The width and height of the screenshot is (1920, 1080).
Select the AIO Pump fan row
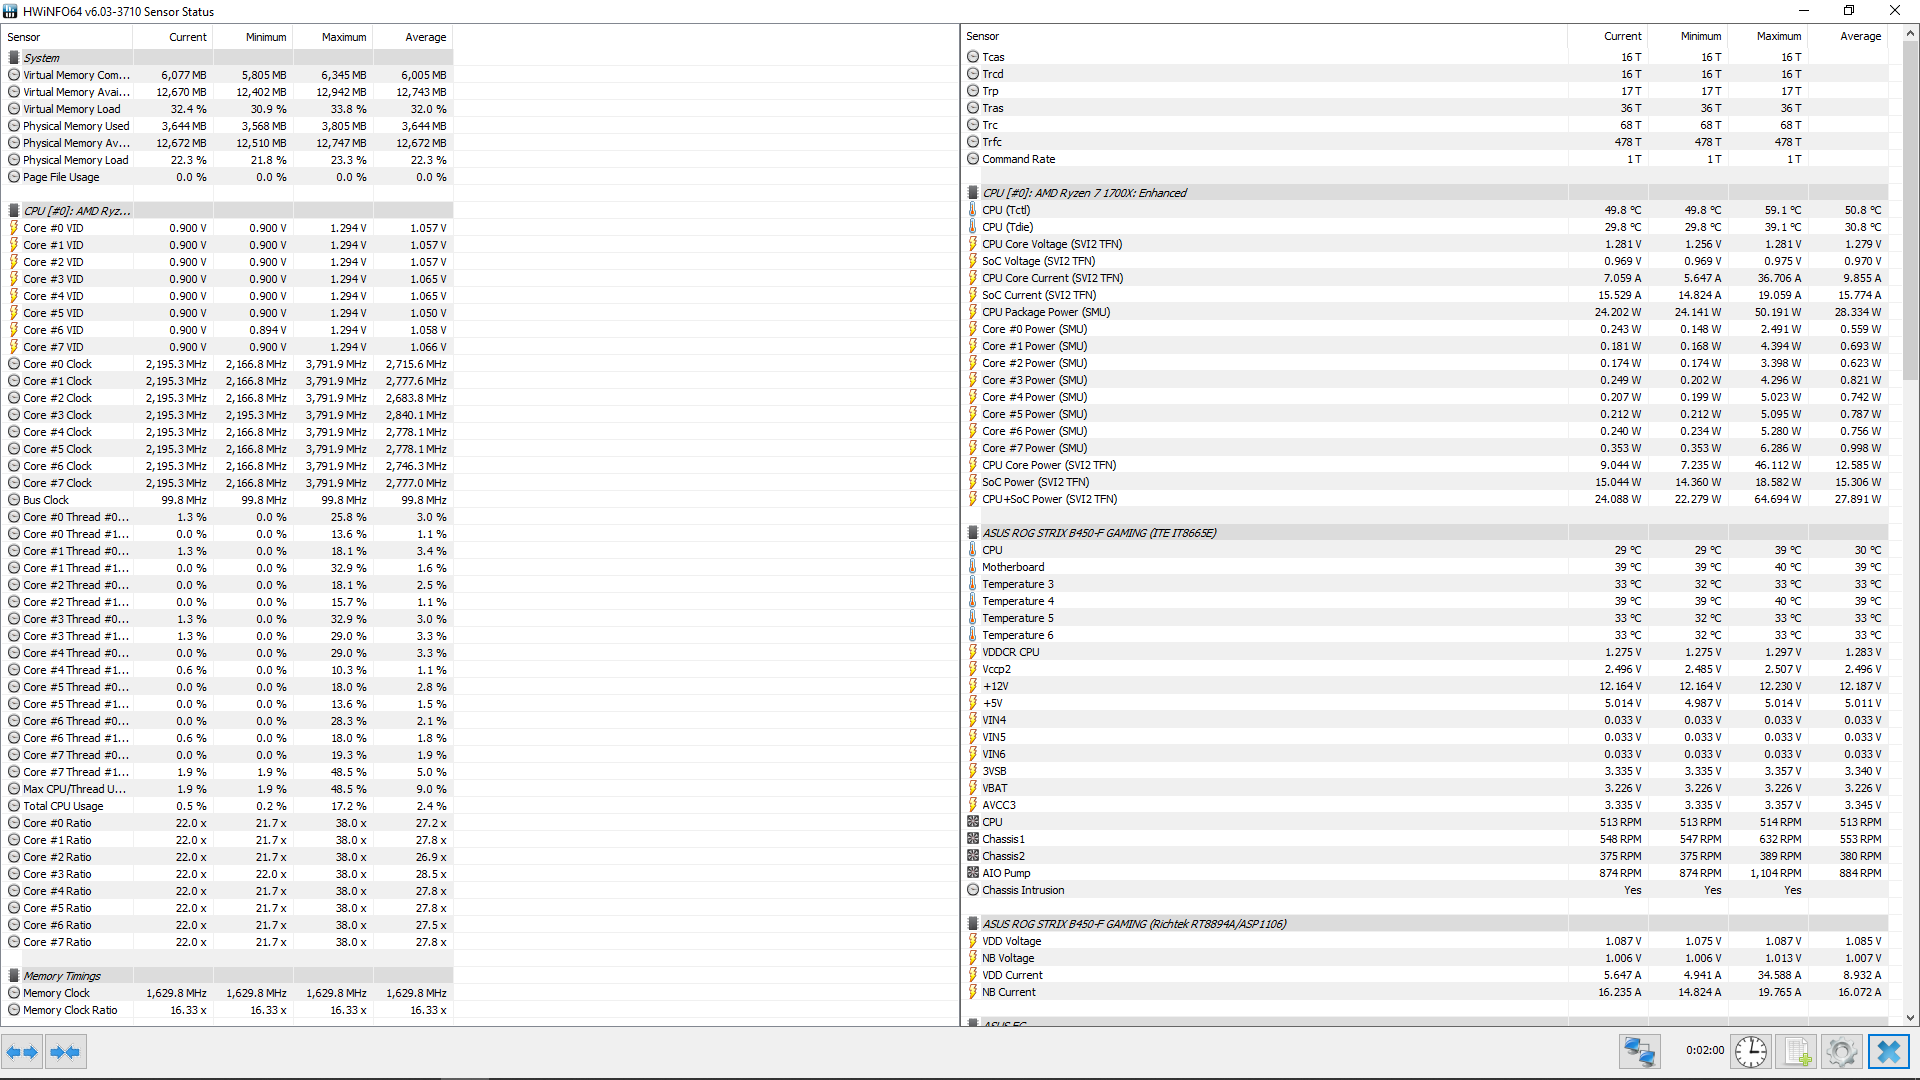pyautogui.click(x=1006, y=873)
